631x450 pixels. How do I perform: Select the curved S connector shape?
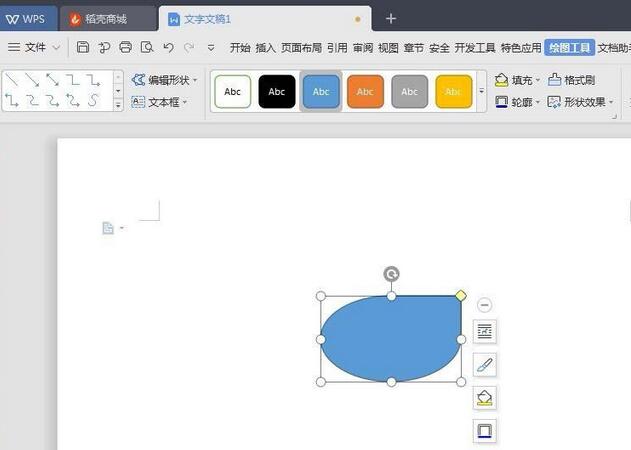pyautogui.click(x=93, y=100)
